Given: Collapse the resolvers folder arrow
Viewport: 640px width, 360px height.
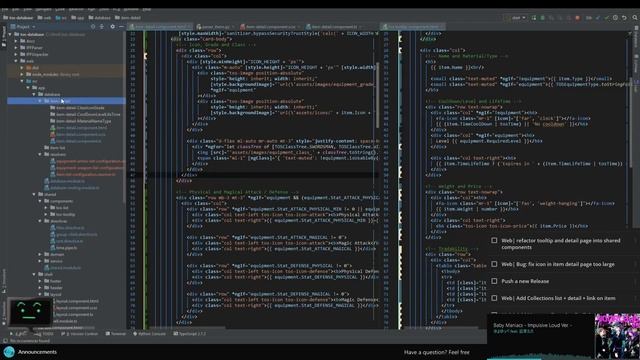Looking at the screenshot, I should tap(40, 154).
